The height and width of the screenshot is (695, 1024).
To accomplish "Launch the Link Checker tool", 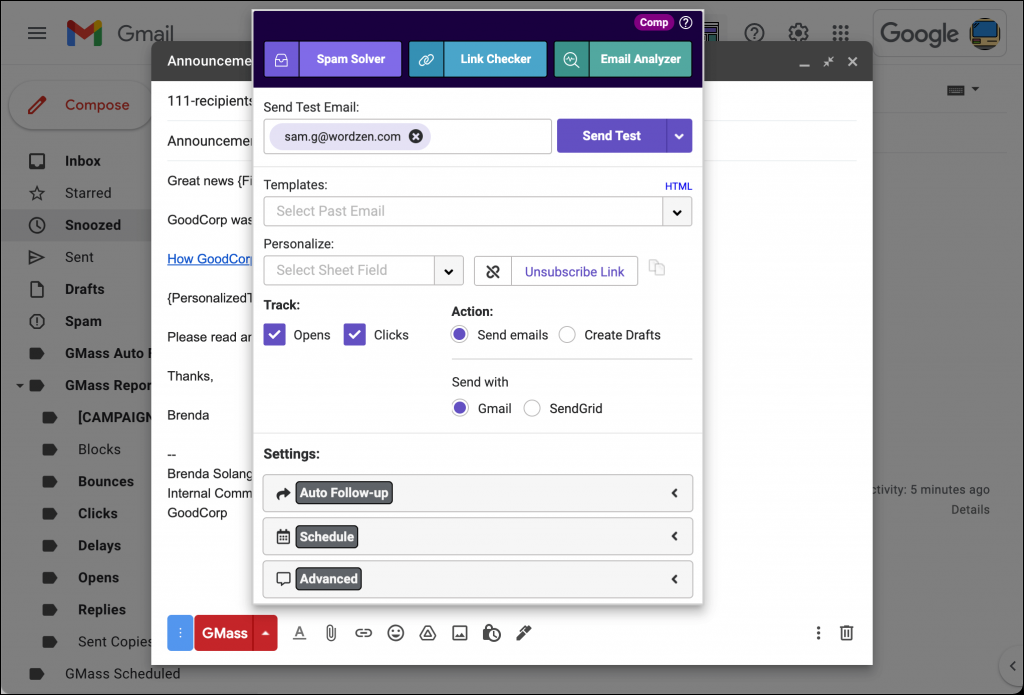I will 495,59.
